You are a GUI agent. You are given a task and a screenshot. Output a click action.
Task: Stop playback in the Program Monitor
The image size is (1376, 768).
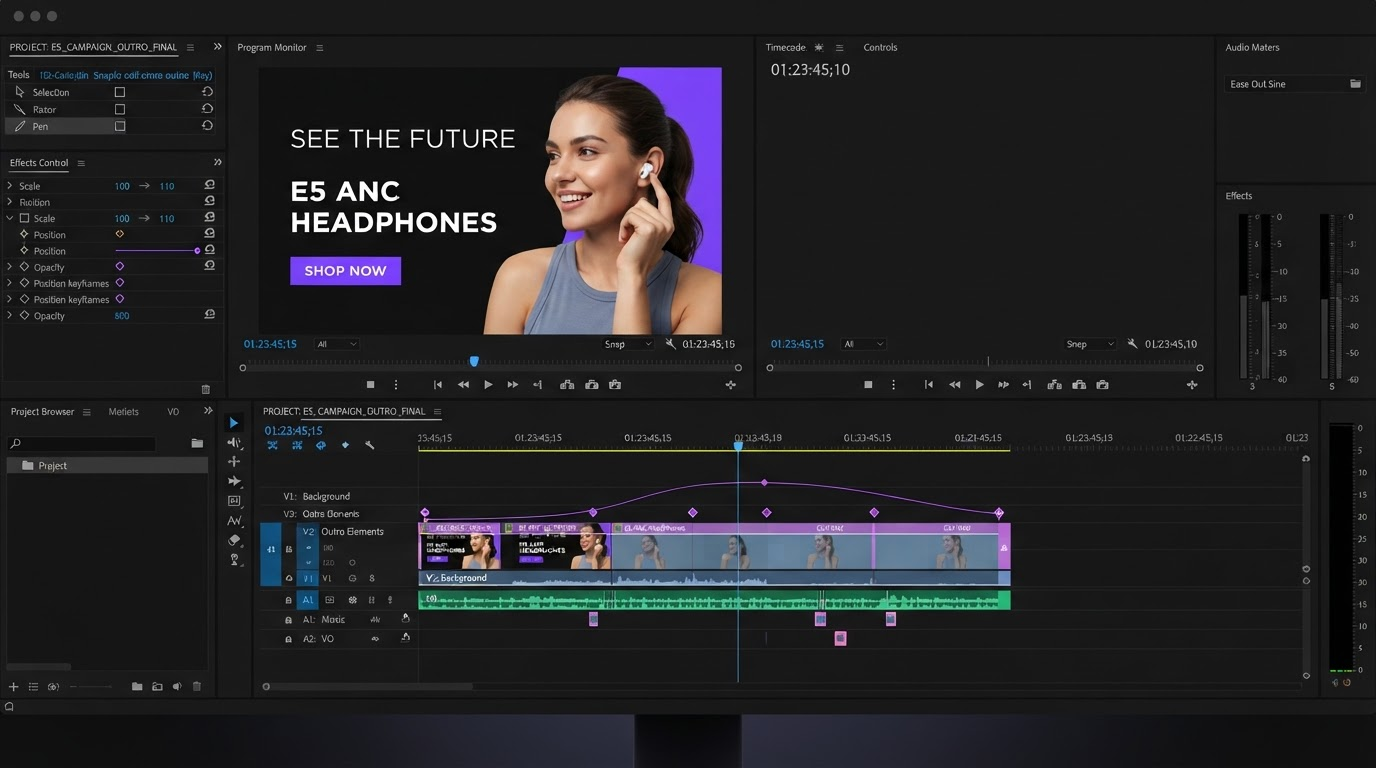click(370, 384)
